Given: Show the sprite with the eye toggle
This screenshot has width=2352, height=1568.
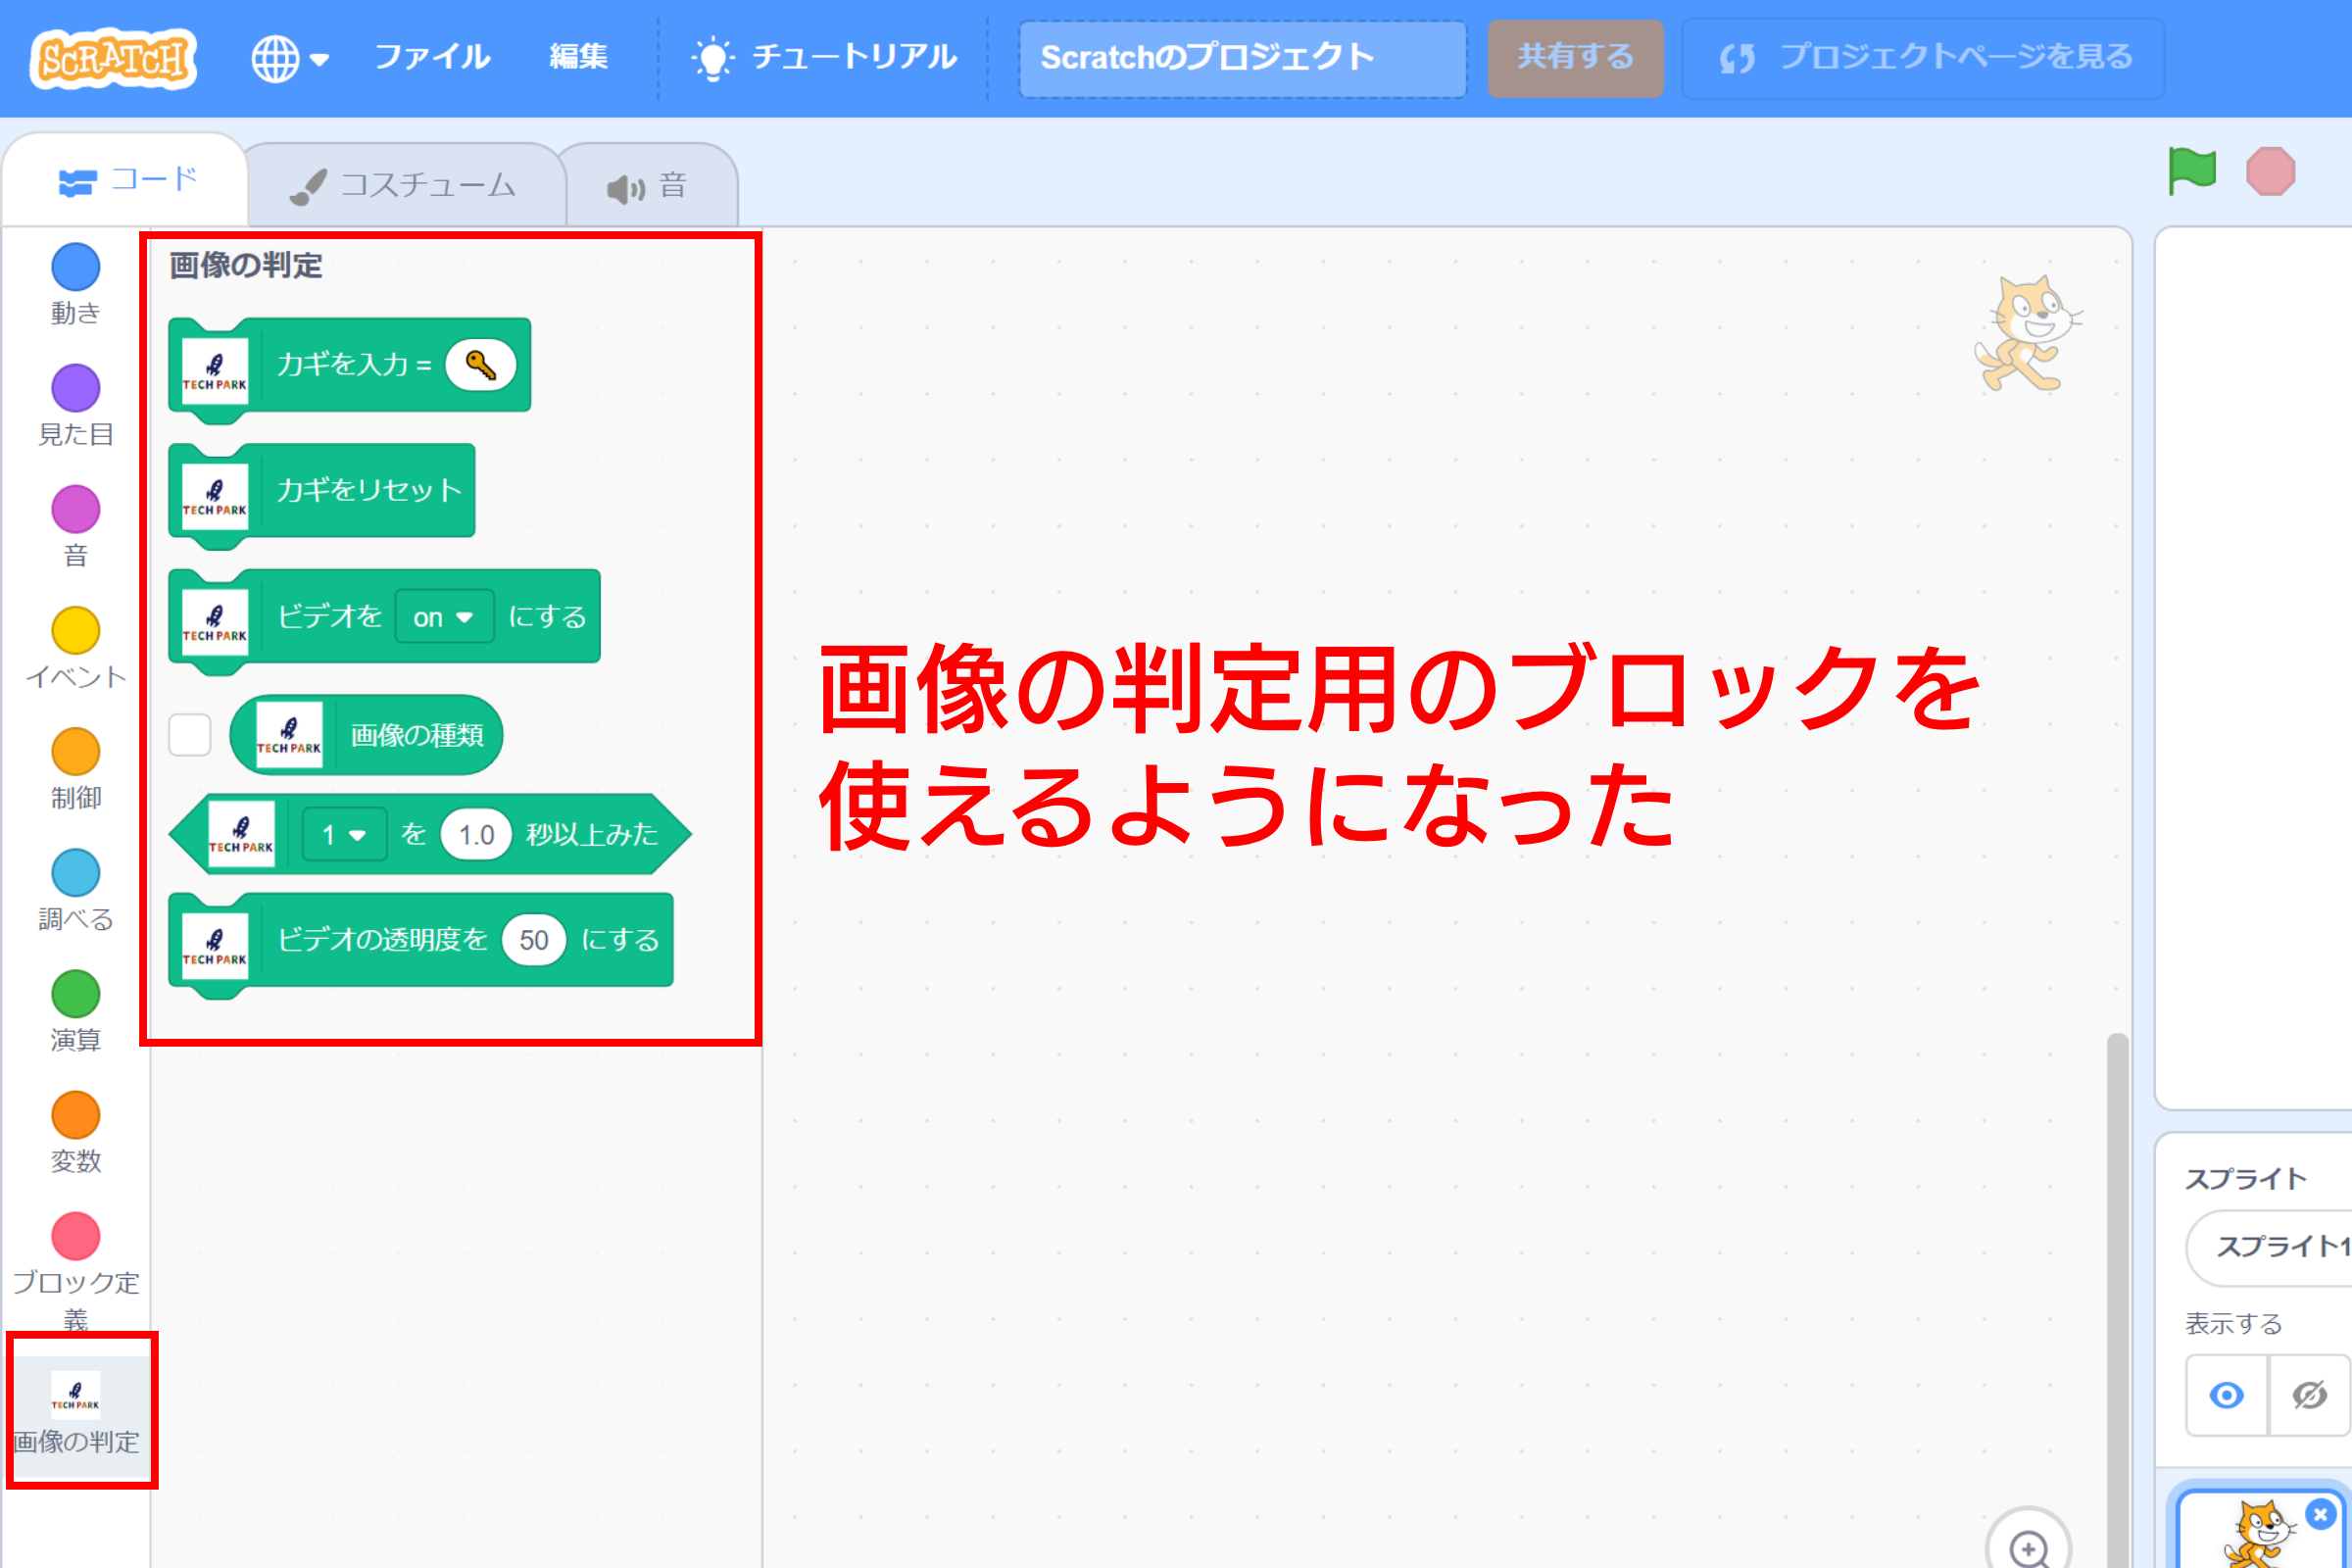Looking at the screenshot, I should coord(2226,1396).
